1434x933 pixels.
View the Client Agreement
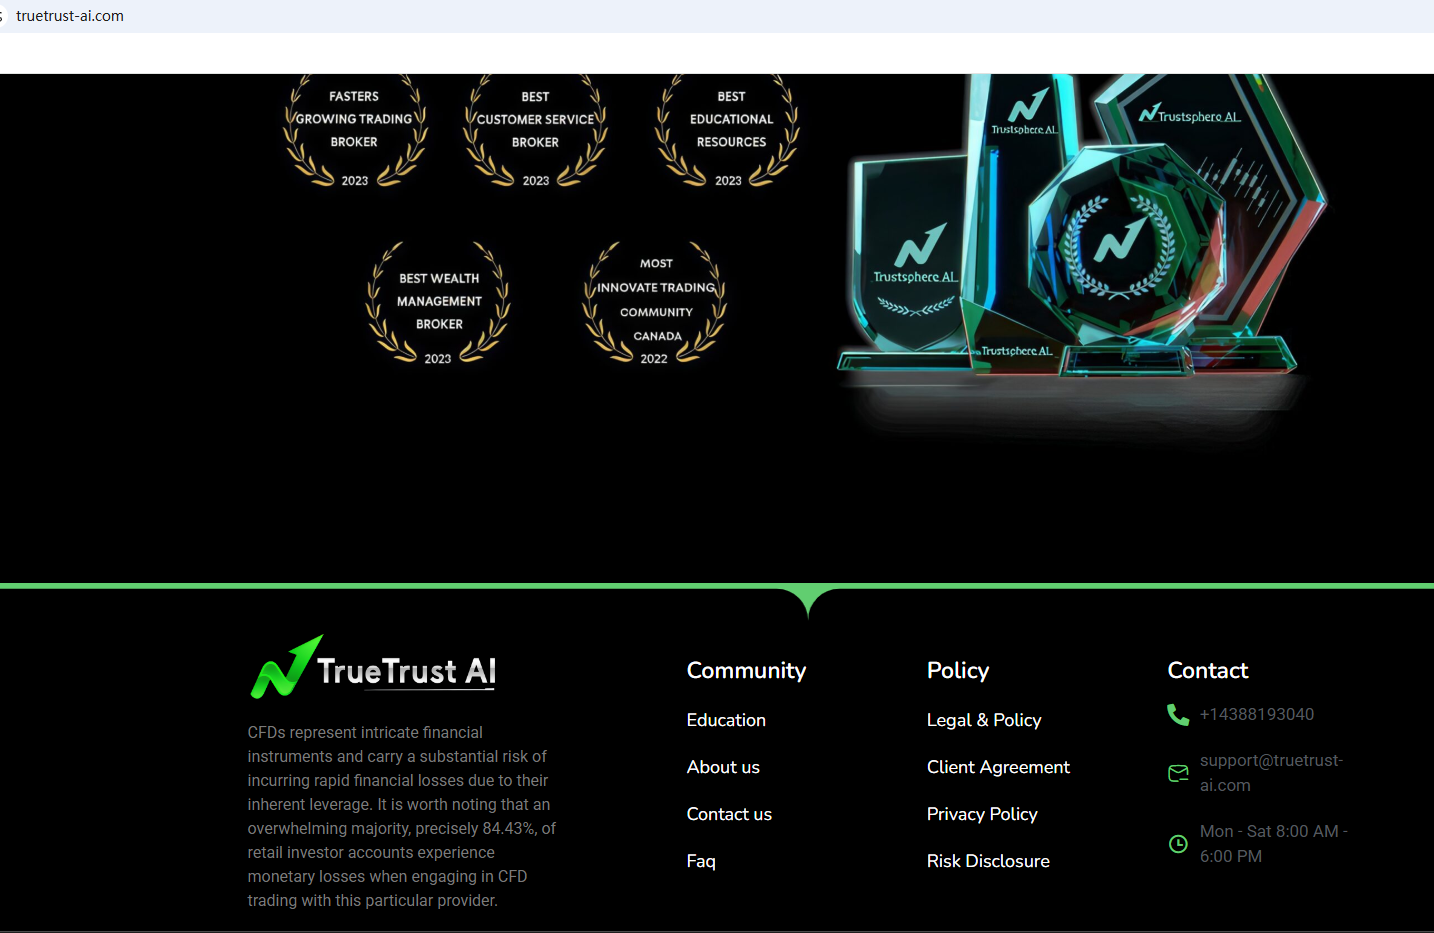pyautogui.click(x=998, y=767)
